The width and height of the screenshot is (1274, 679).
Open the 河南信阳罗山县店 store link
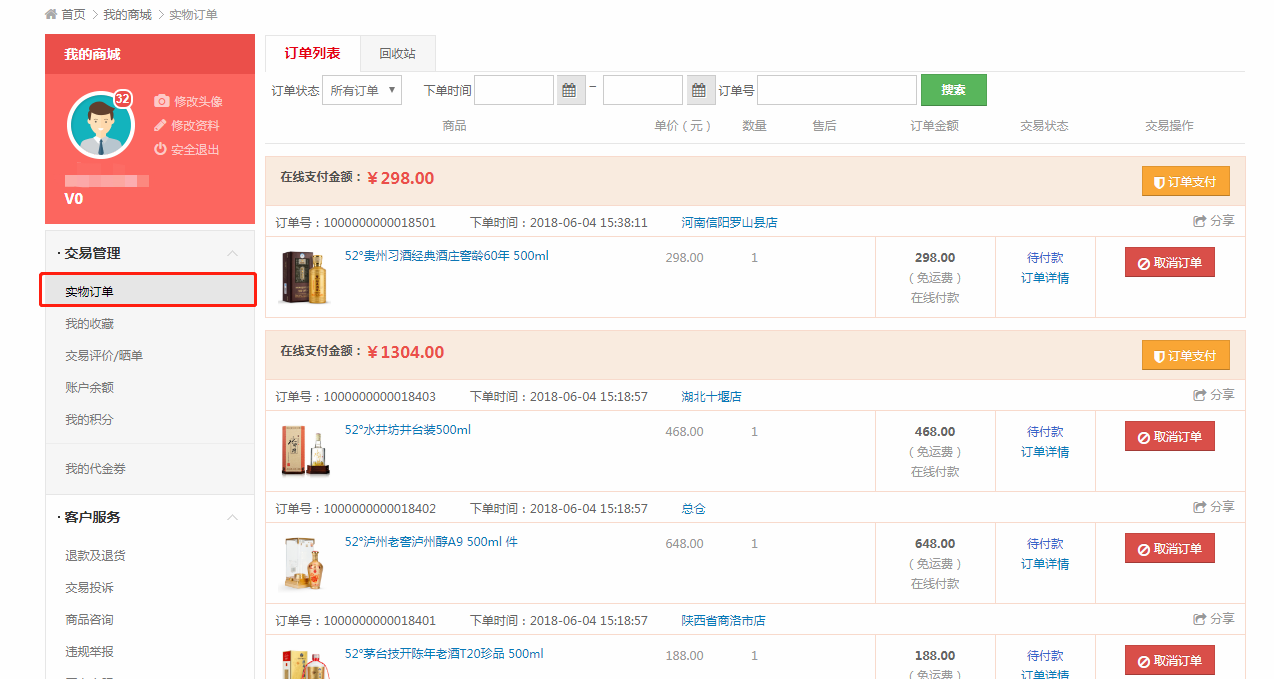coord(729,222)
